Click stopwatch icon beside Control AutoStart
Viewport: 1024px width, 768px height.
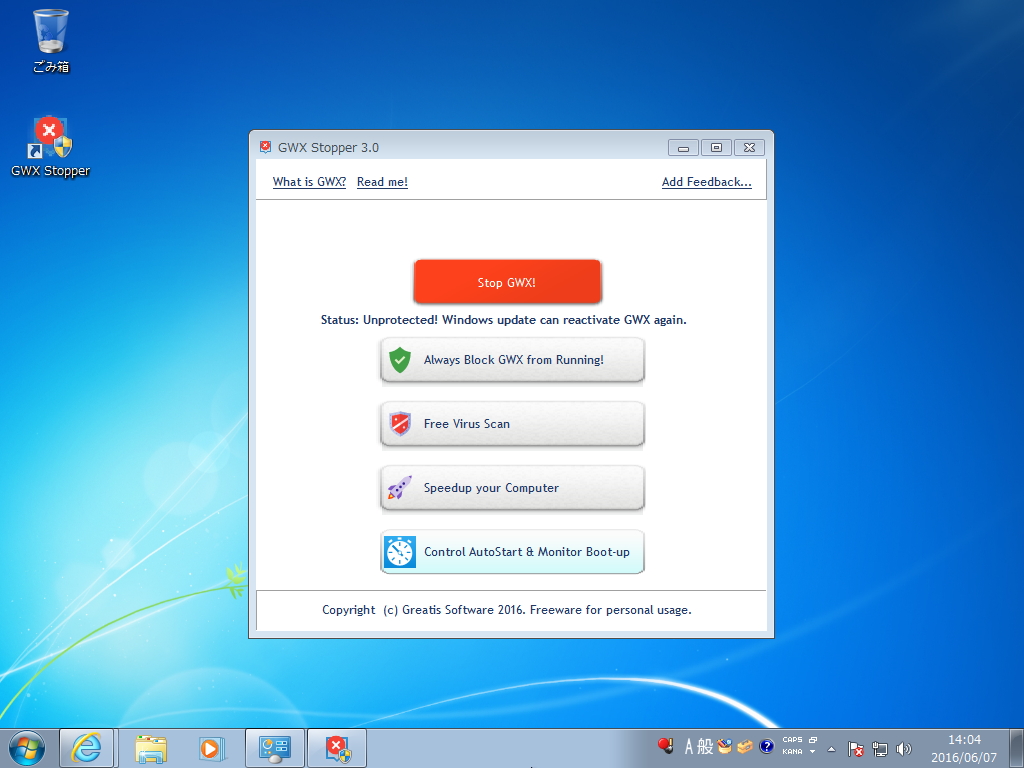coord(400,552)
